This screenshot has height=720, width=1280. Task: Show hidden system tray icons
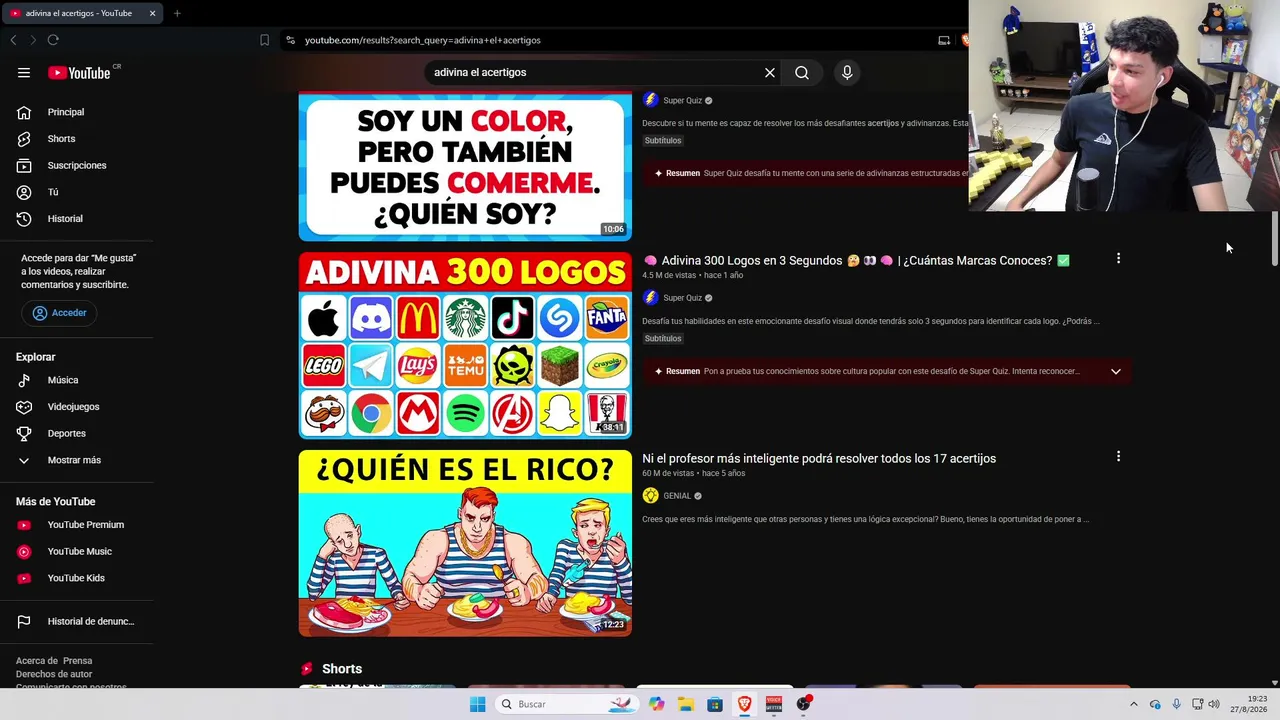[1134, 704]
